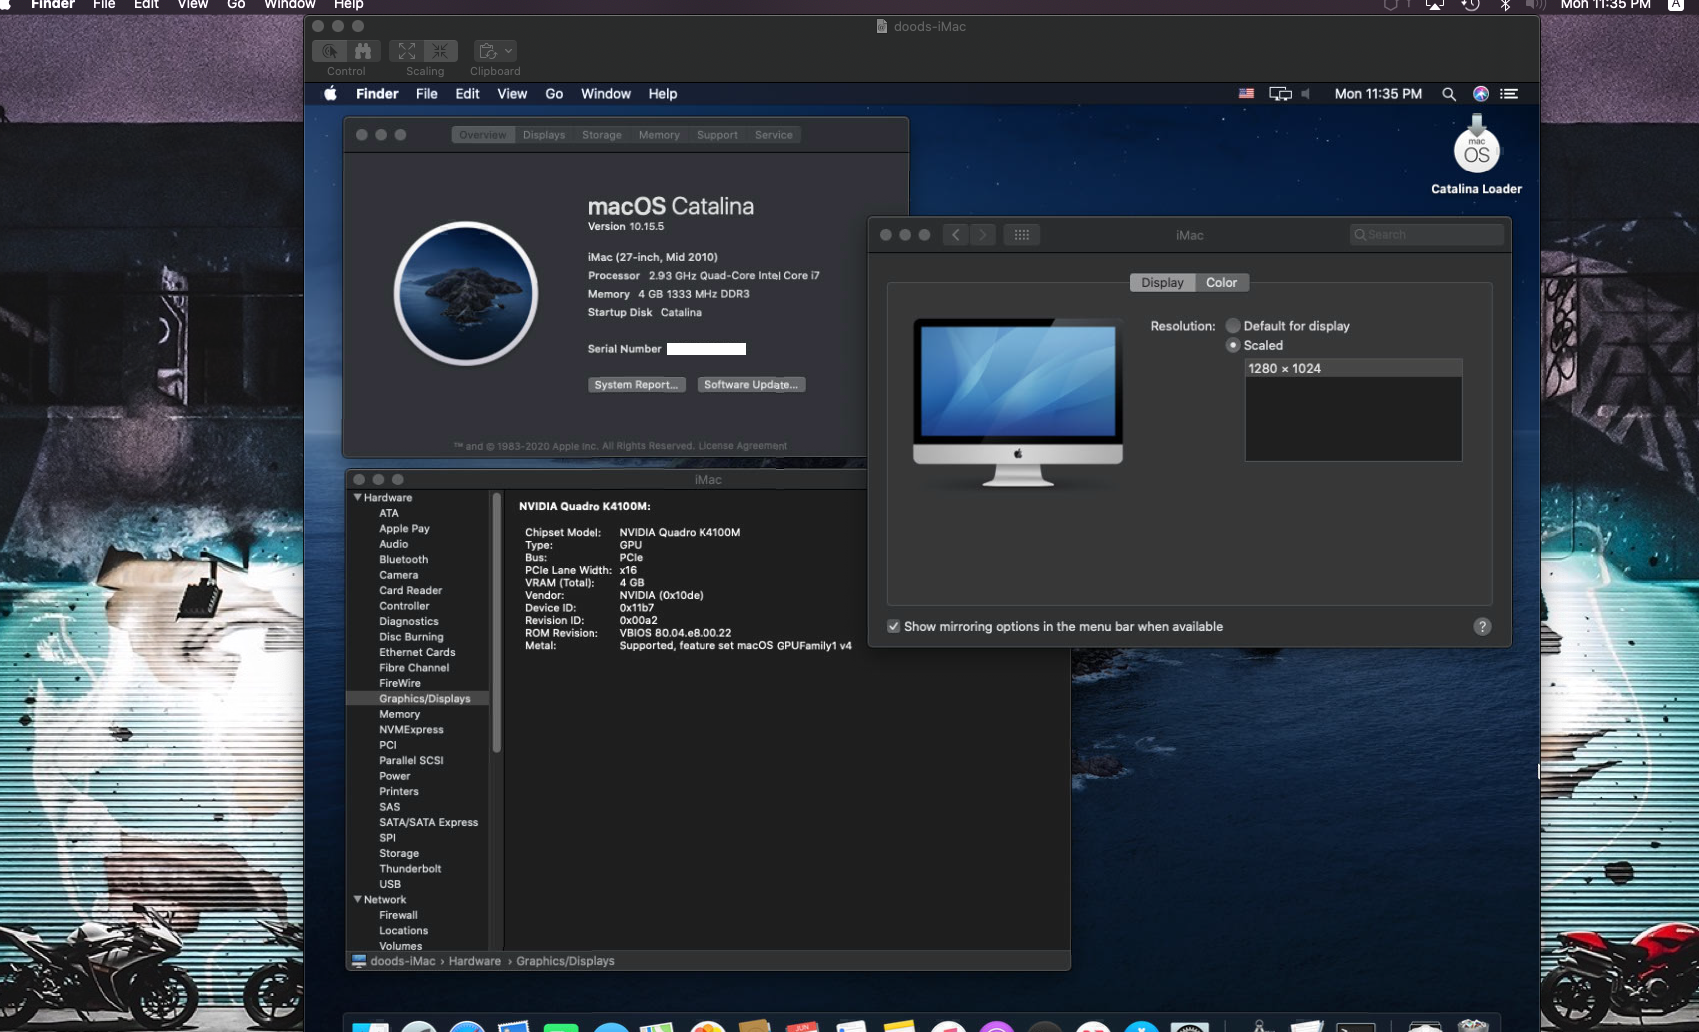This screenshot has width=1699, height=1032.
Task: Open Time Machine icon in host menu bar
Action: point(1470,5)
